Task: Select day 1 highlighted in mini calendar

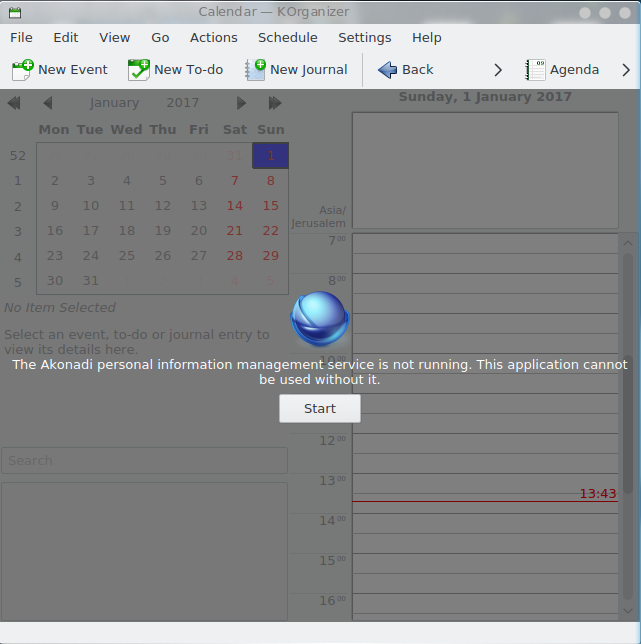Action: [x=271, y=156]
